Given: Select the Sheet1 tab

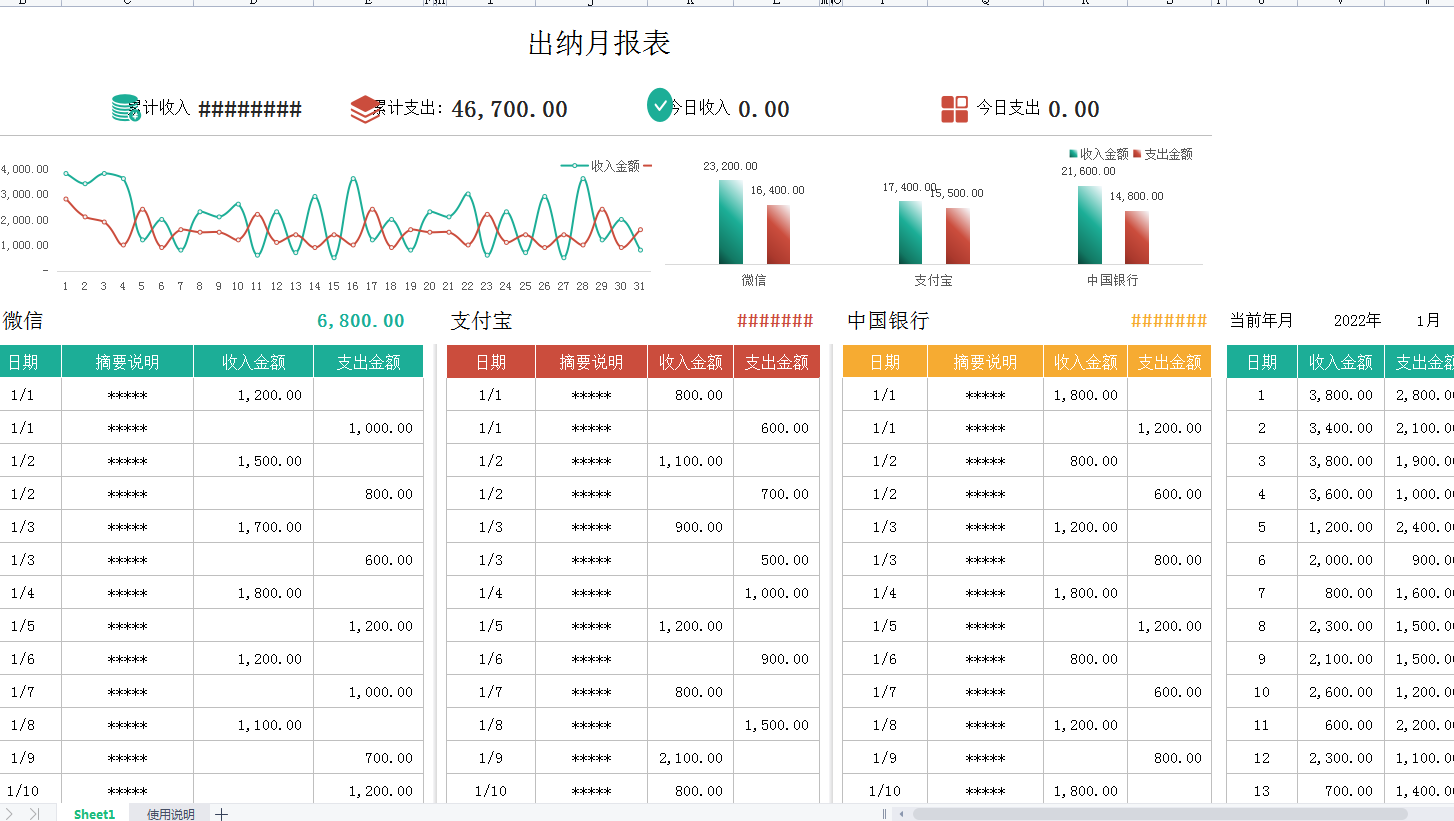Looking at the screenshot, I should point(93,813).
